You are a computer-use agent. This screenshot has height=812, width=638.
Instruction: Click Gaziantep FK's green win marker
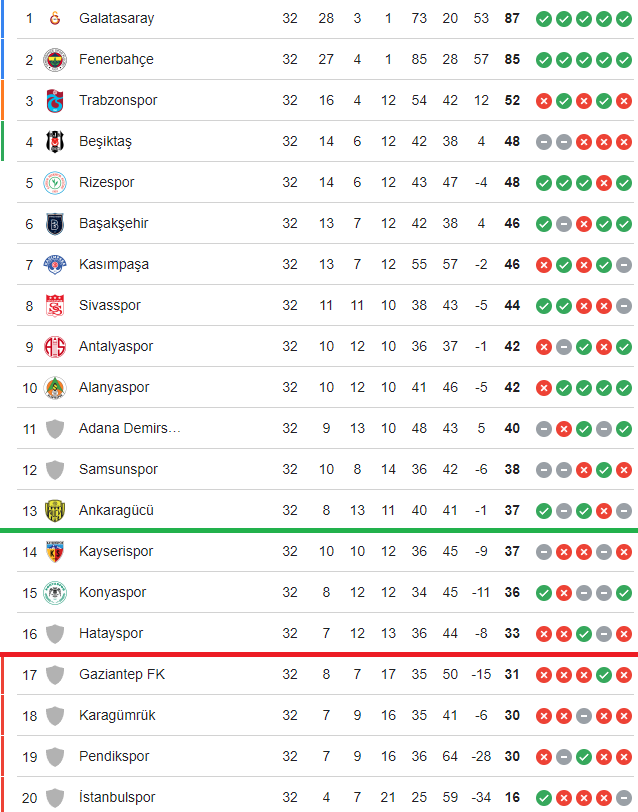point(604,675)
